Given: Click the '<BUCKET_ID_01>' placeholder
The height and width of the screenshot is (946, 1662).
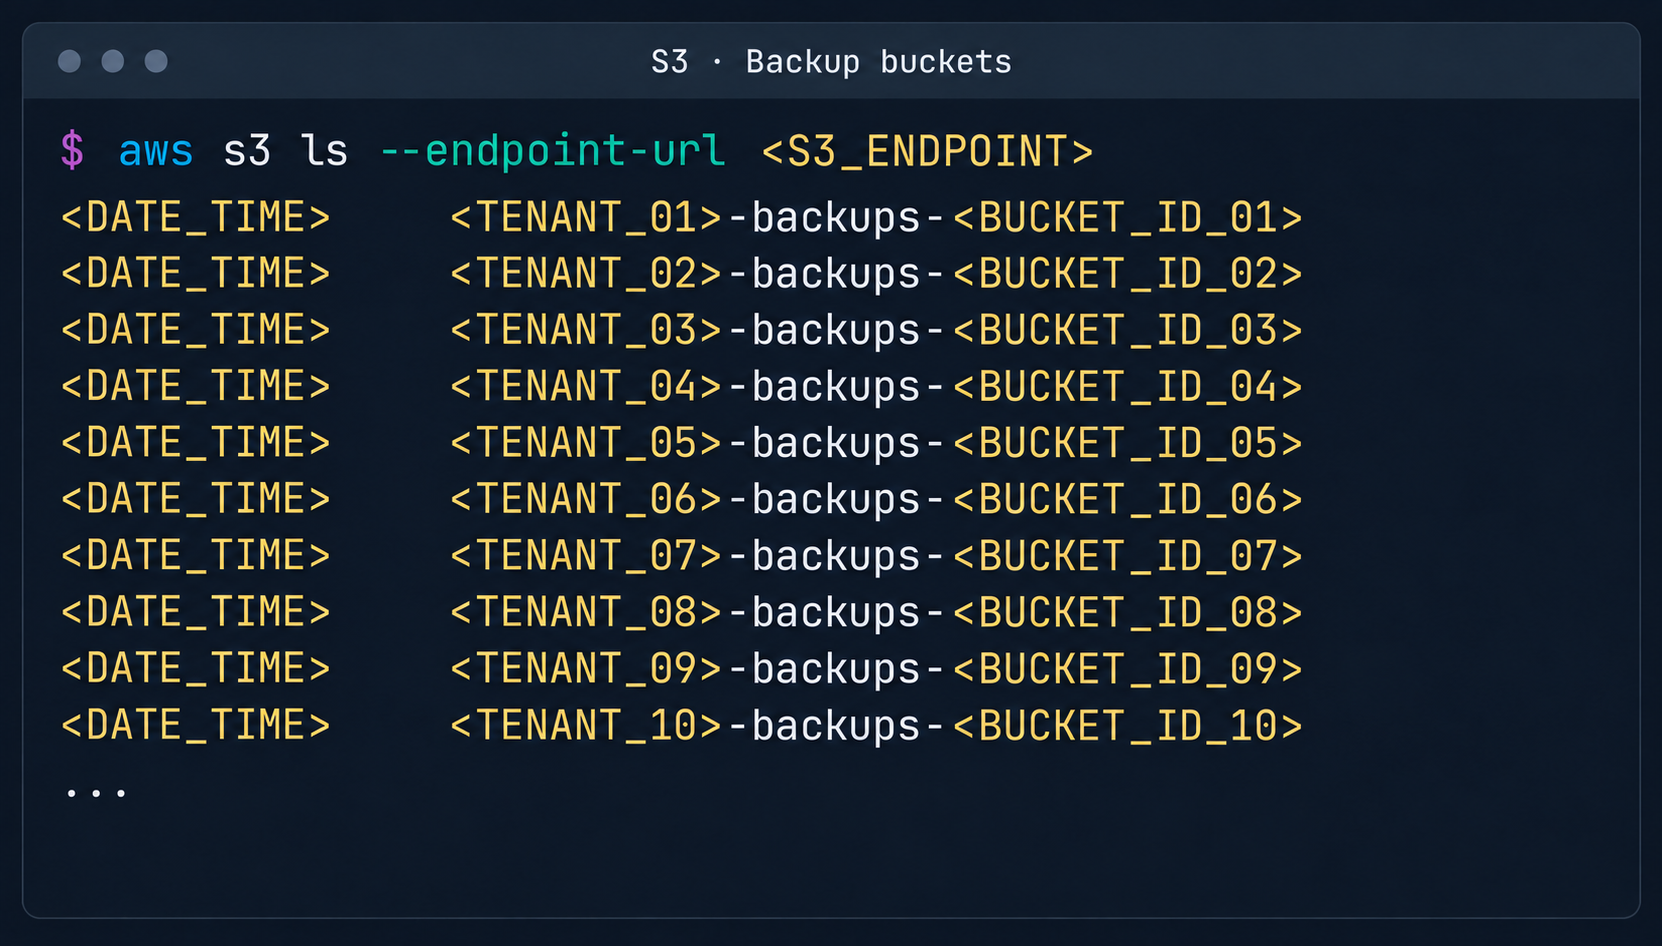Looking at the screenshot, I should coord(1128,218).
